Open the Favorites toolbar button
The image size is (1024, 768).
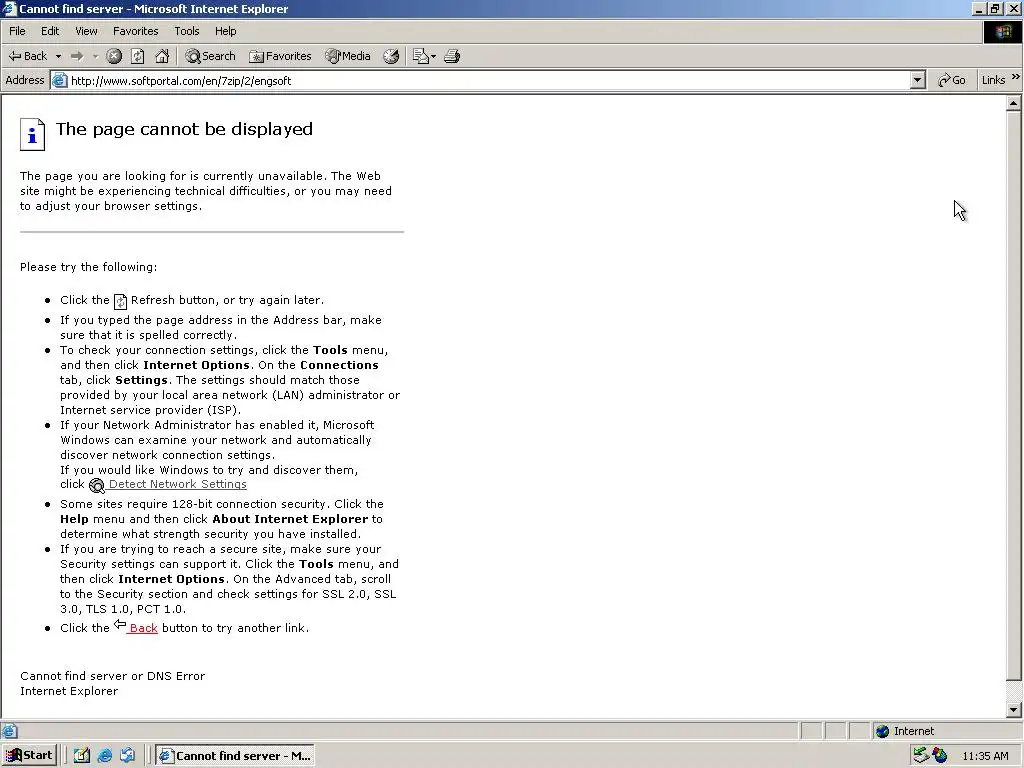280,56
